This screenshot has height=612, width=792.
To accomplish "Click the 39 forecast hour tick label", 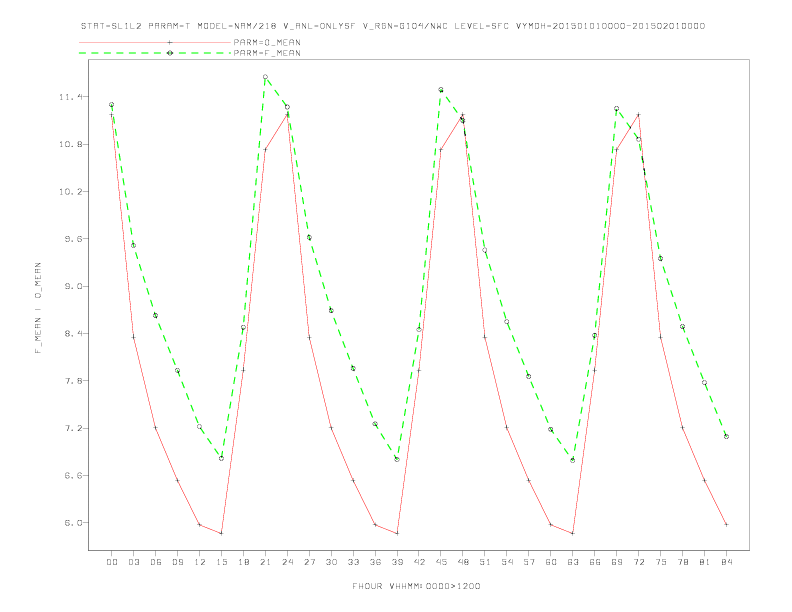I will (x=397, y=562).
